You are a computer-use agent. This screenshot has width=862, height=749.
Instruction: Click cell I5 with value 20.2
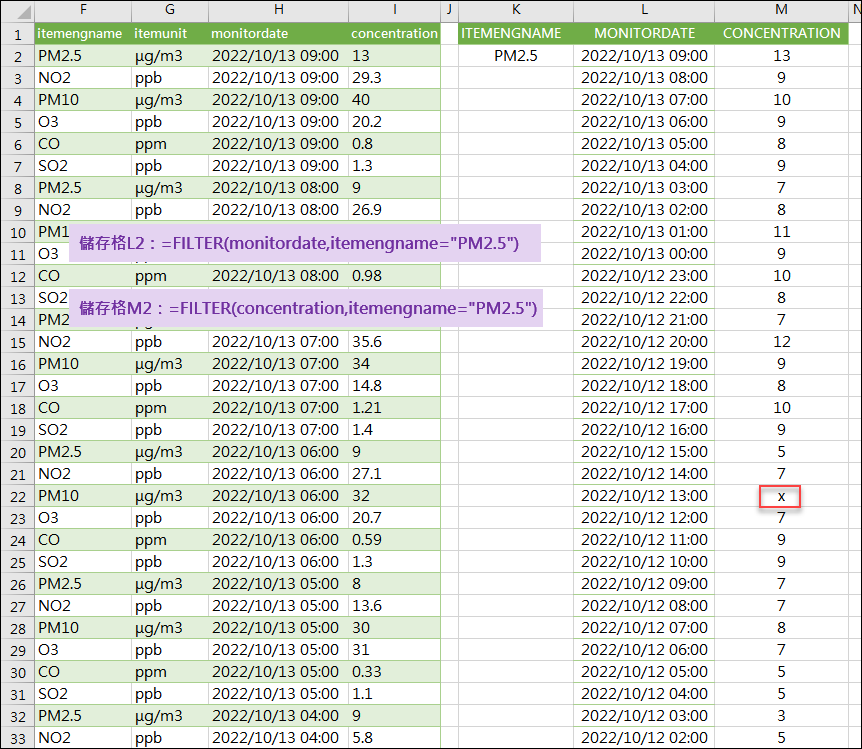tap(395, 122)
